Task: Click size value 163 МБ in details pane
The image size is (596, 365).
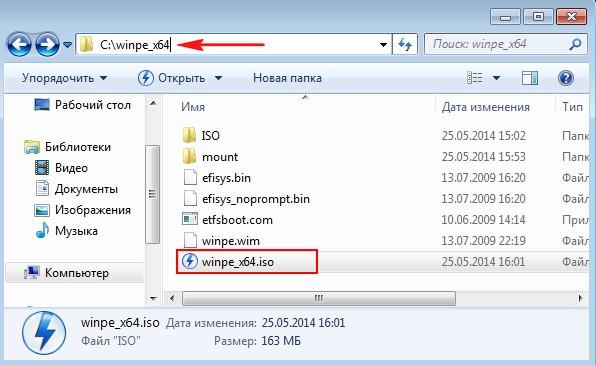Action: pyautogui.click(x=281, y=341)
